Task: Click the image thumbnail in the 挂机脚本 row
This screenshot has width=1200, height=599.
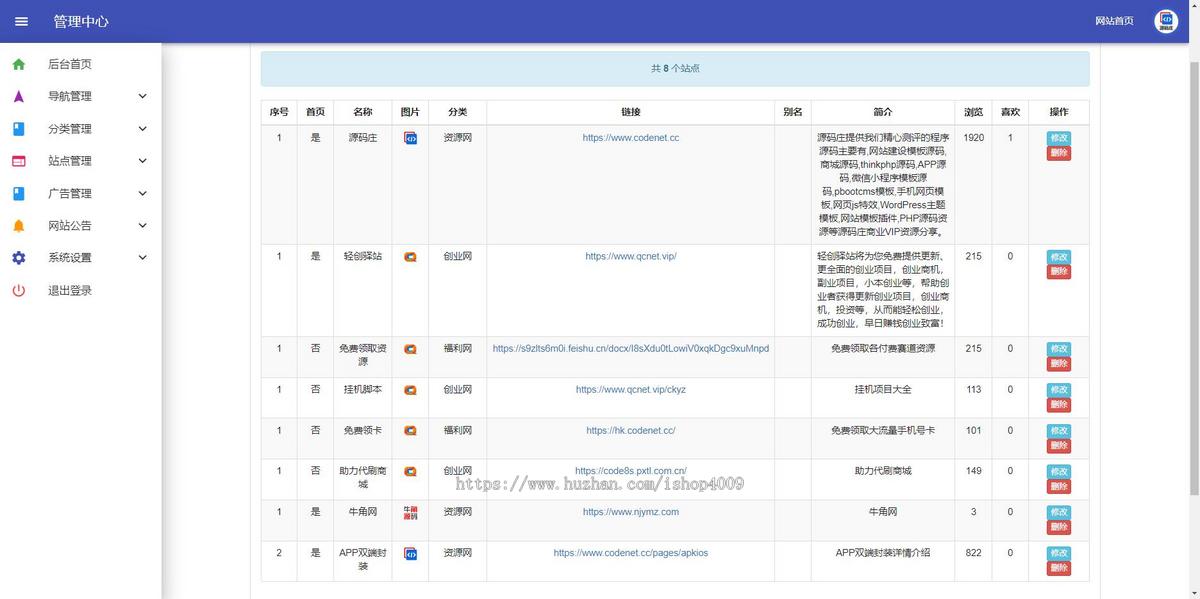Action: [x=410, y=390]
